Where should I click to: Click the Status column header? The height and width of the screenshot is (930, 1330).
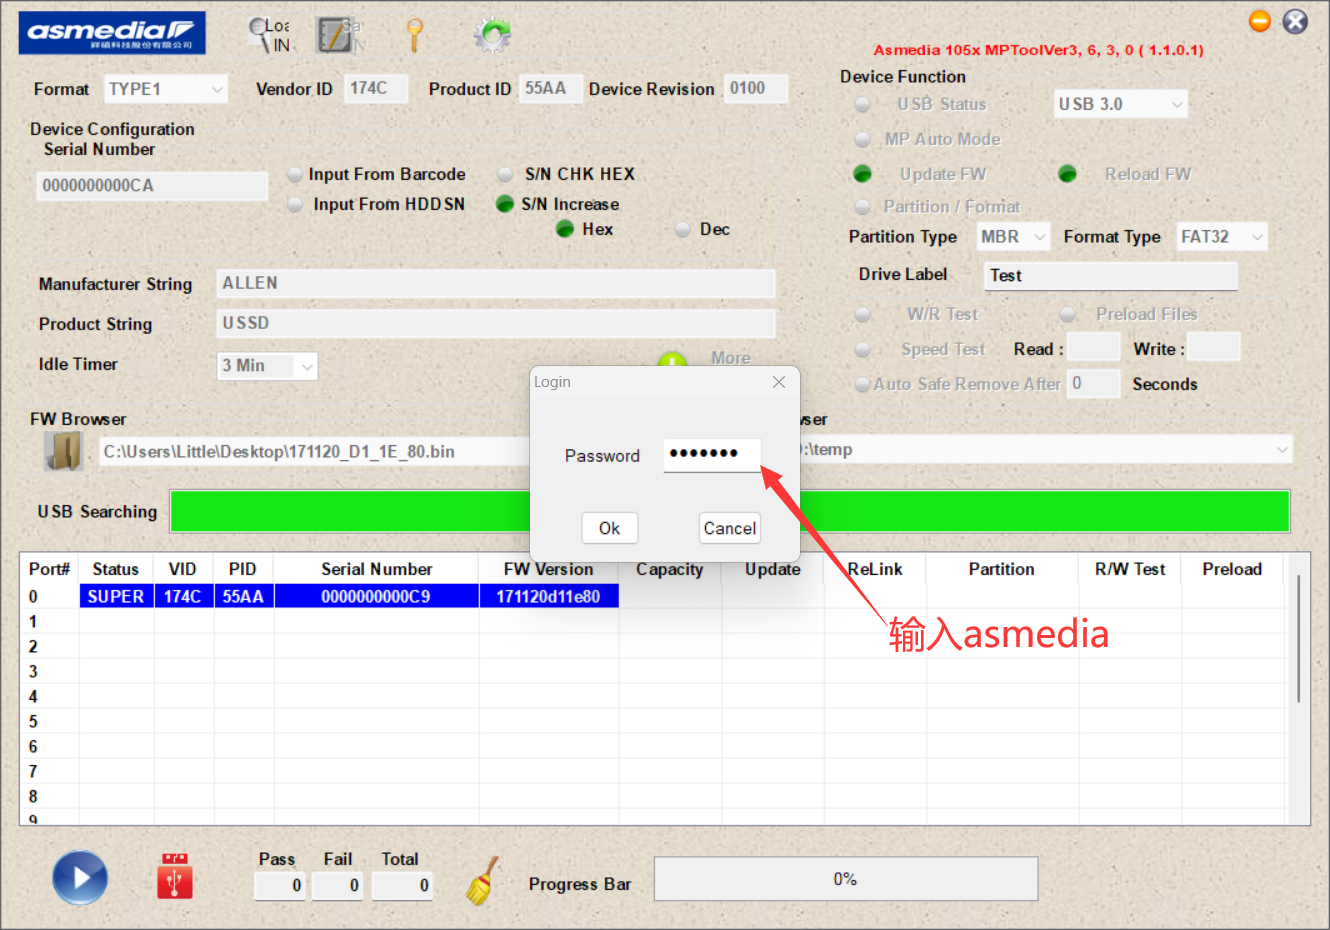coord(116,569)
